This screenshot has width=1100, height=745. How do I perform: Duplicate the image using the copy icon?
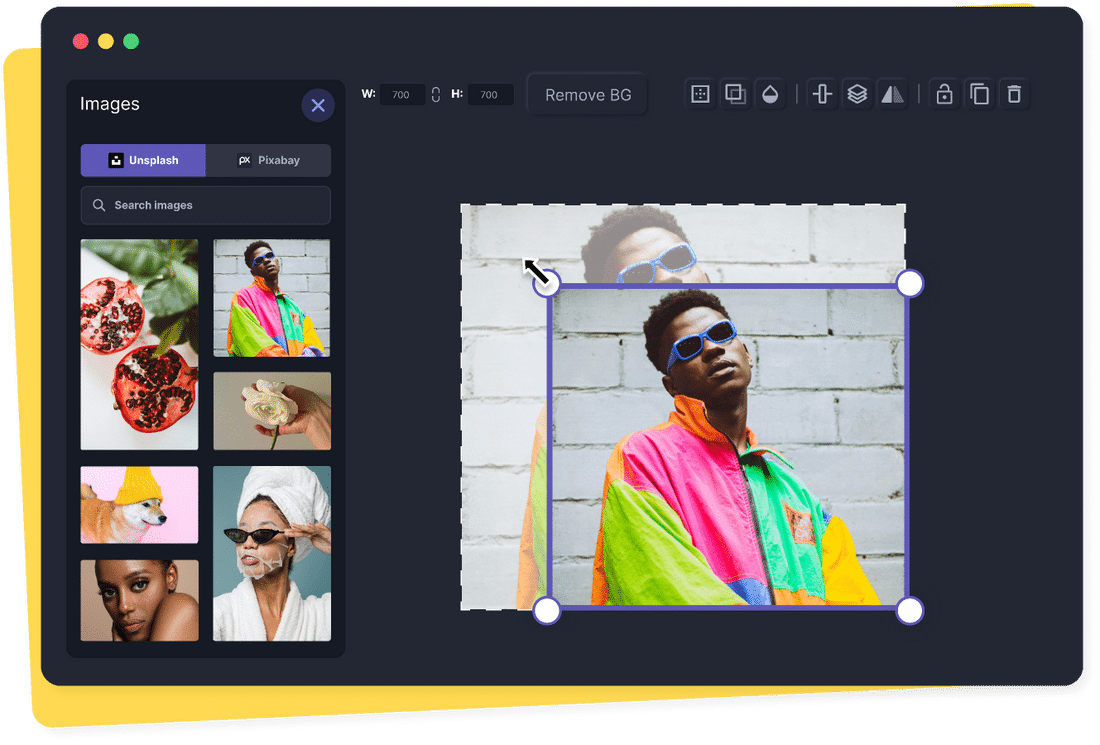click(979, 93)
